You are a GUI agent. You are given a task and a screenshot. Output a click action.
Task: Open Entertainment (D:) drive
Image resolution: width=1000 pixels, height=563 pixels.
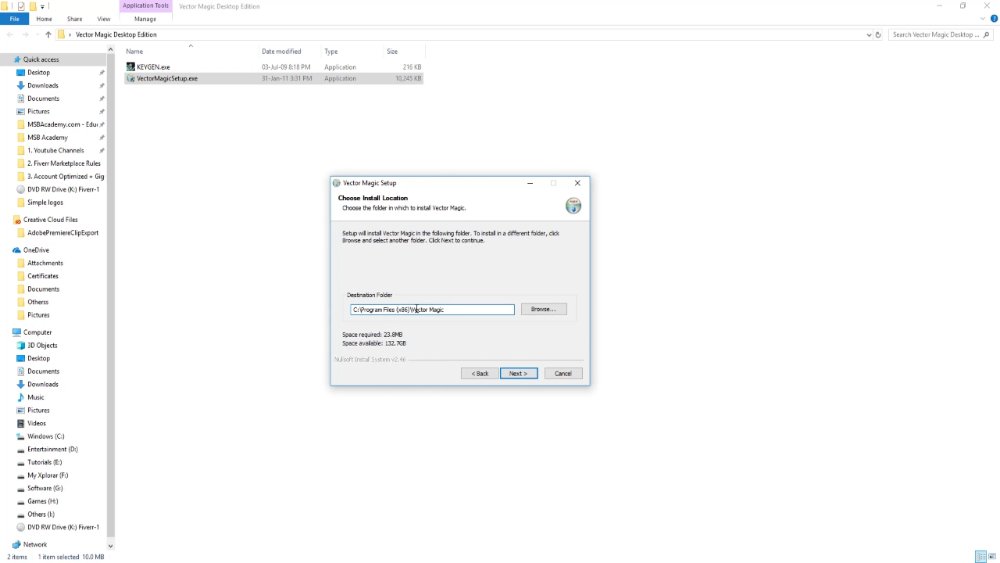(52, 449)
